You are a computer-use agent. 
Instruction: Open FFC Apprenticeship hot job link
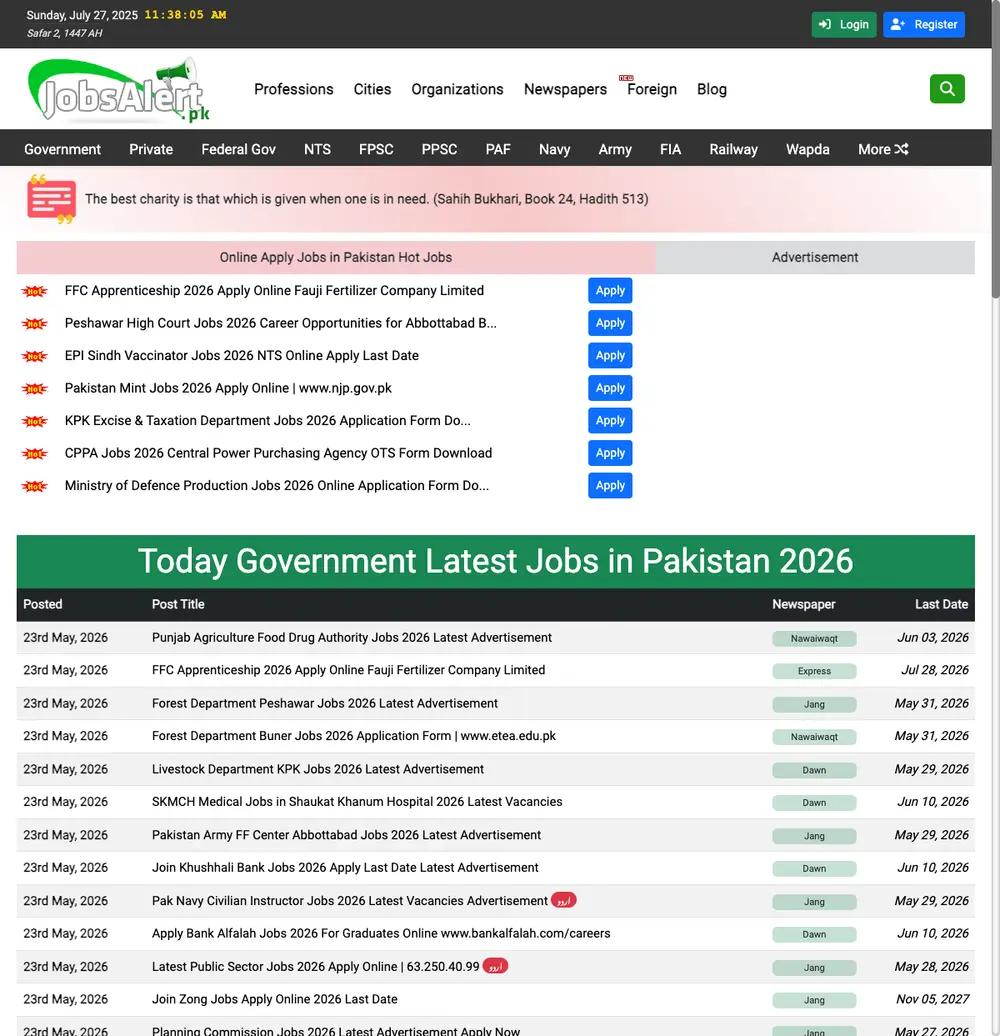point(274,291)
